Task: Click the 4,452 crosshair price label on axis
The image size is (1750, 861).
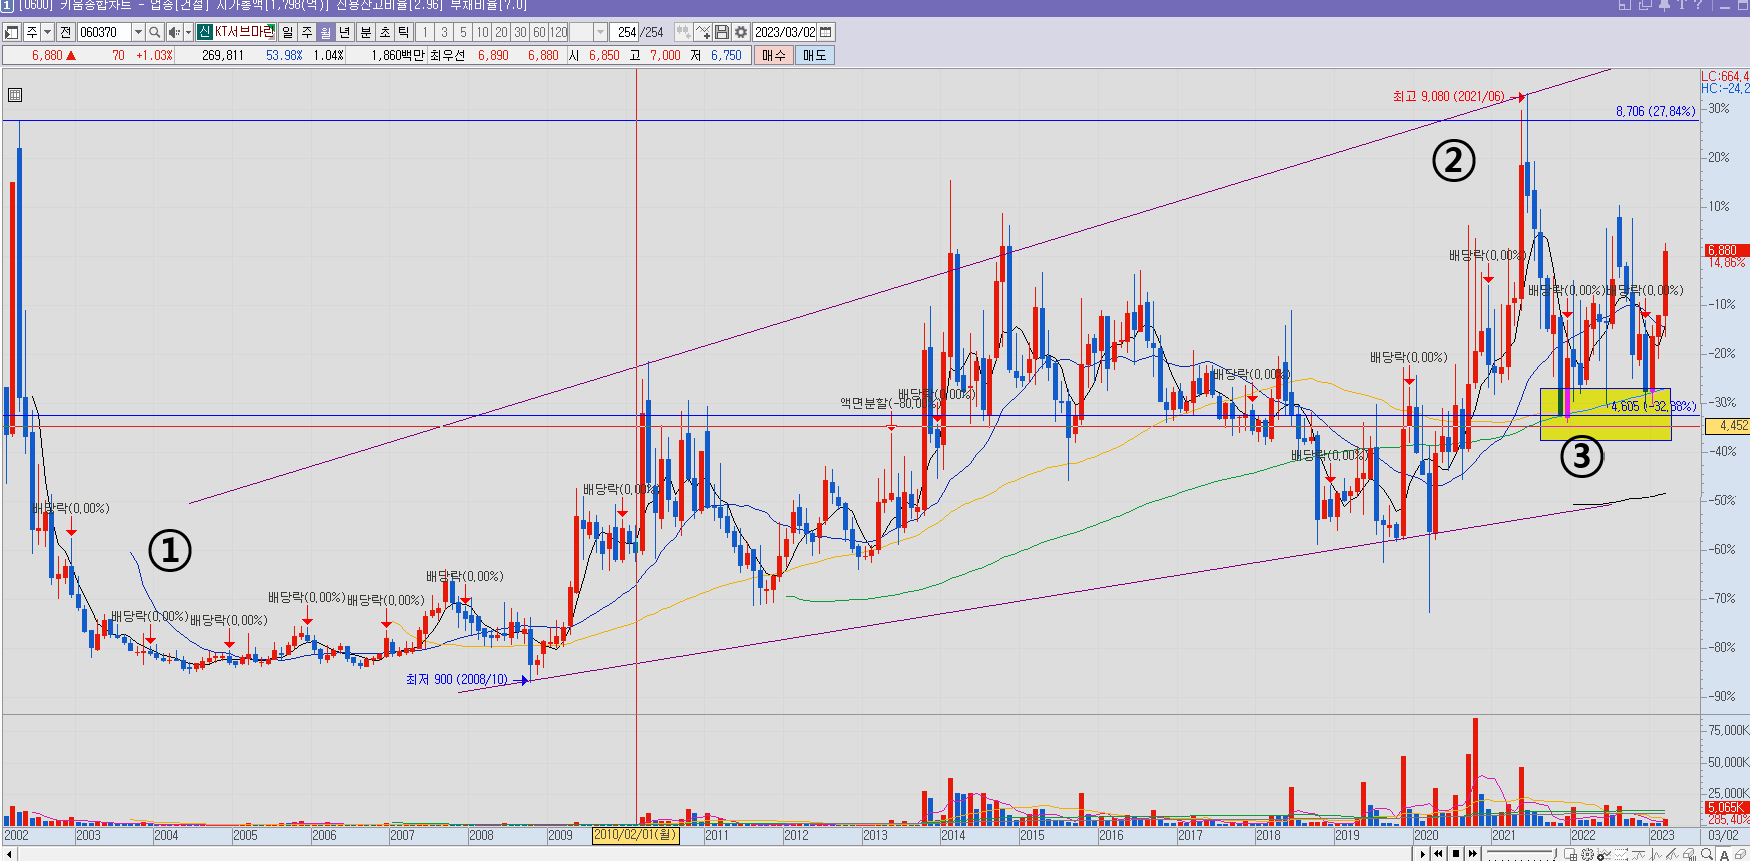Action: coord(1728,426)
